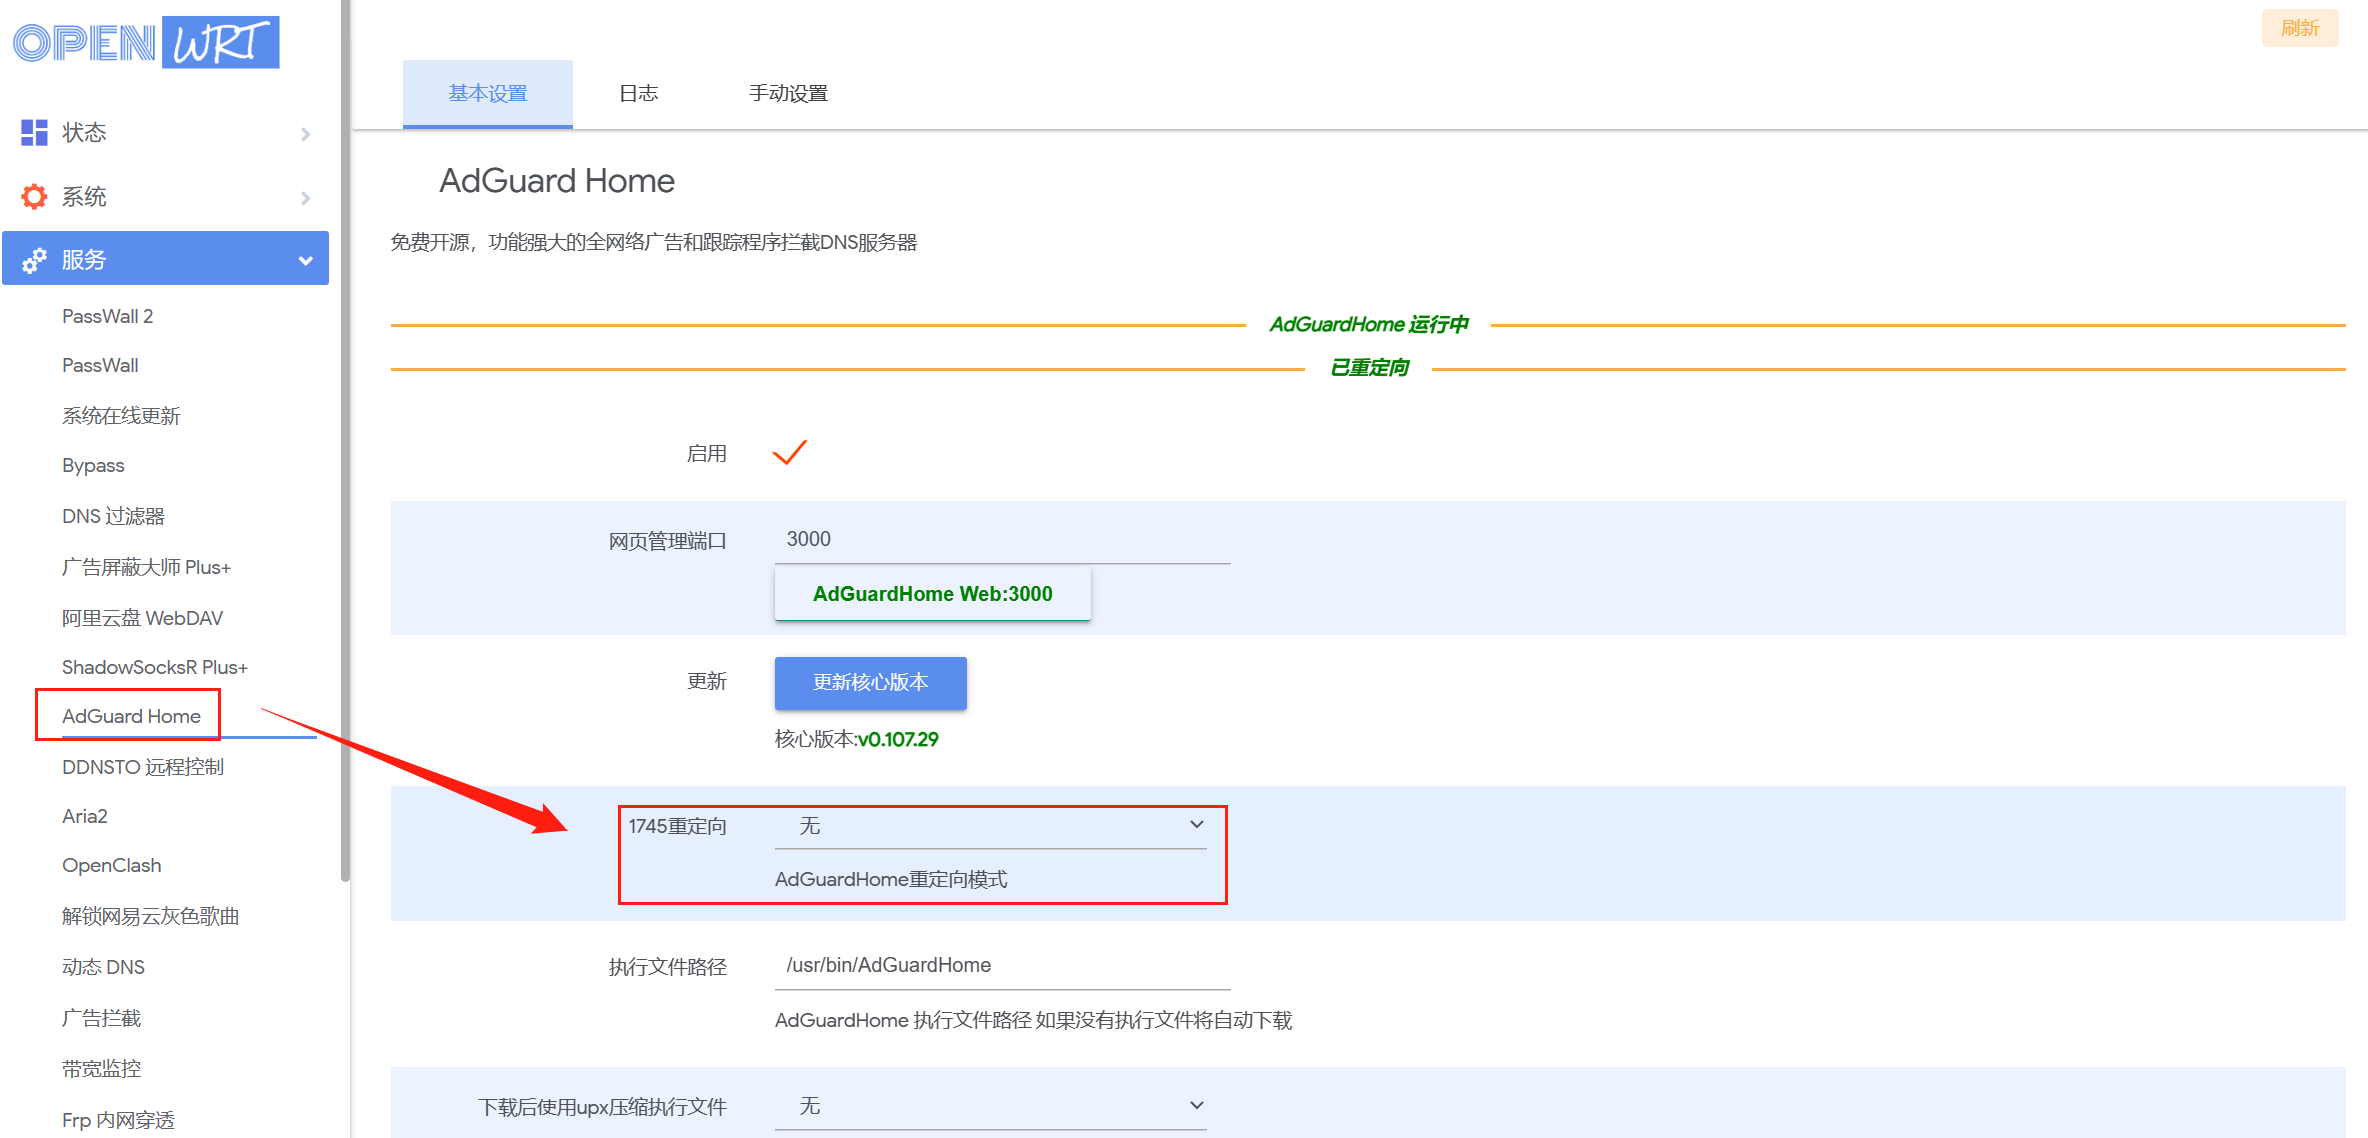The height and width of the screenshot is (1138, 2368).
Task: Toggle the 启用 checkmark
Action: [789, 453]
